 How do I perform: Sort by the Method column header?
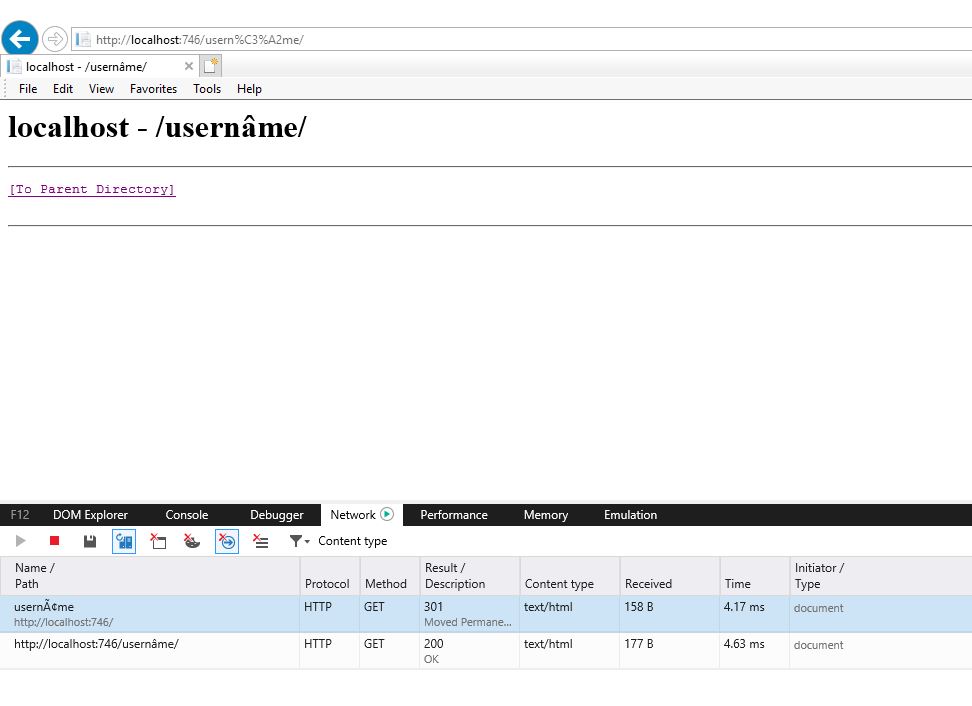[x=389, y=576]
